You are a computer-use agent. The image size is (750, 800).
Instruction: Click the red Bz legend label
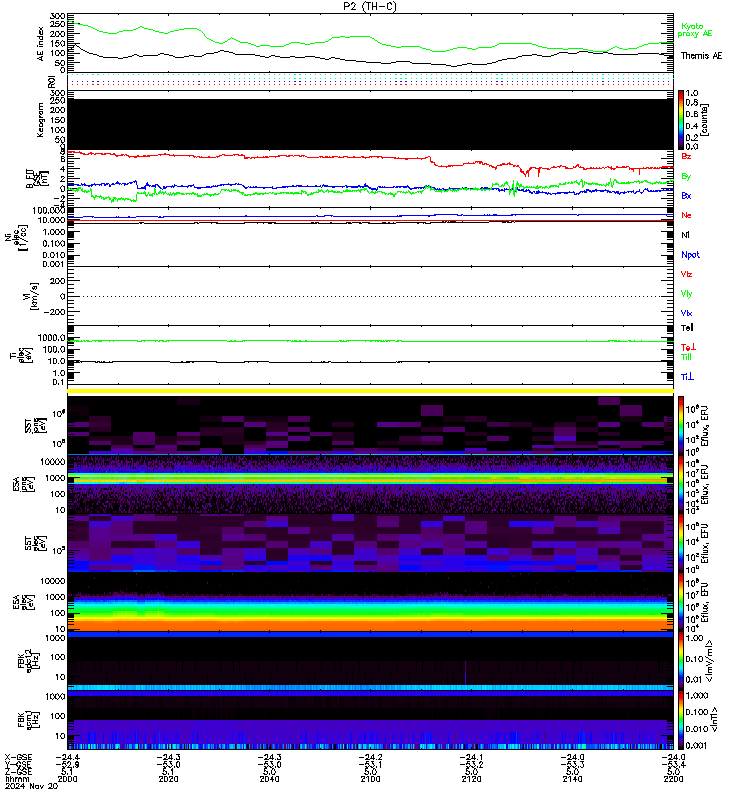tap(686, 156)
